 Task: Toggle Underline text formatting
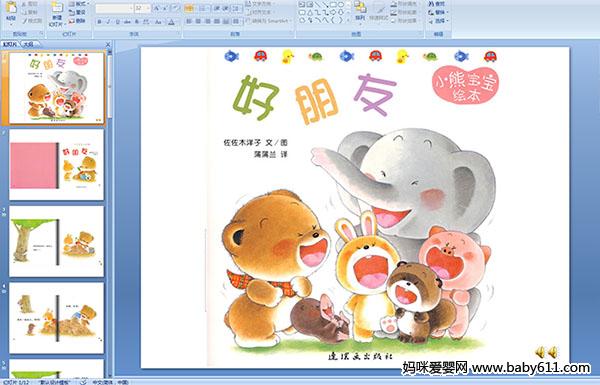117,22
